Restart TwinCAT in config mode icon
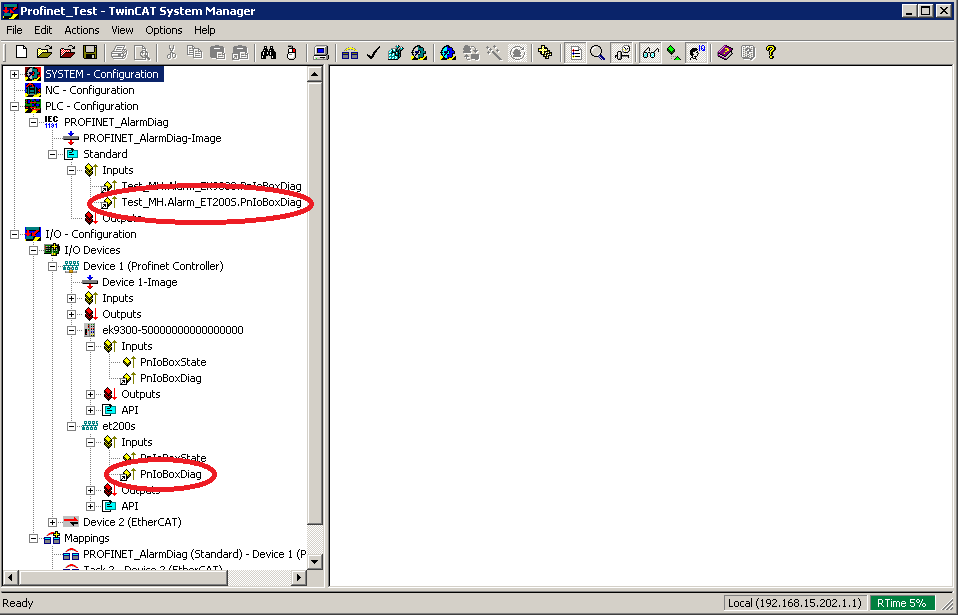 coord(448,53)
